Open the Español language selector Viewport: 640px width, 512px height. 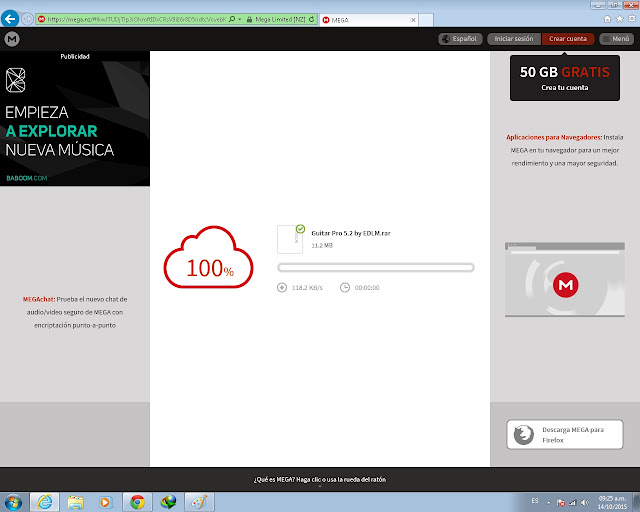click(460, 39)
